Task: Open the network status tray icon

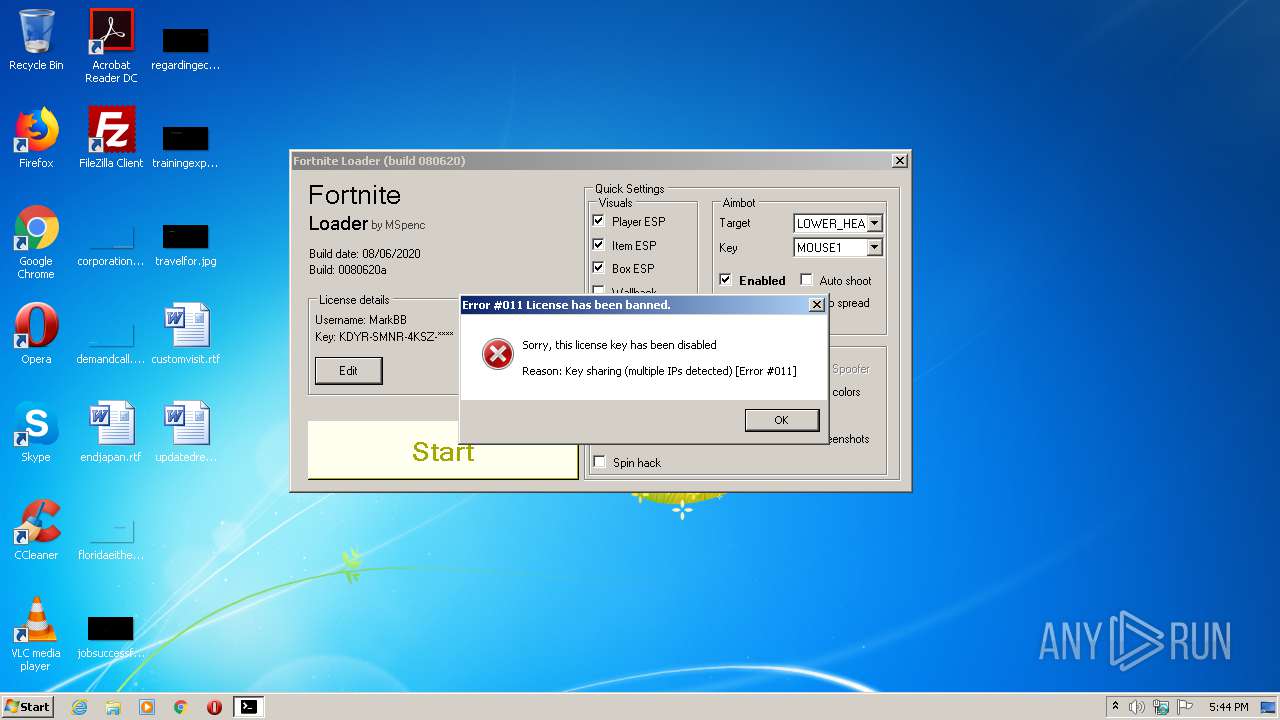Action: coord(1161,707)
